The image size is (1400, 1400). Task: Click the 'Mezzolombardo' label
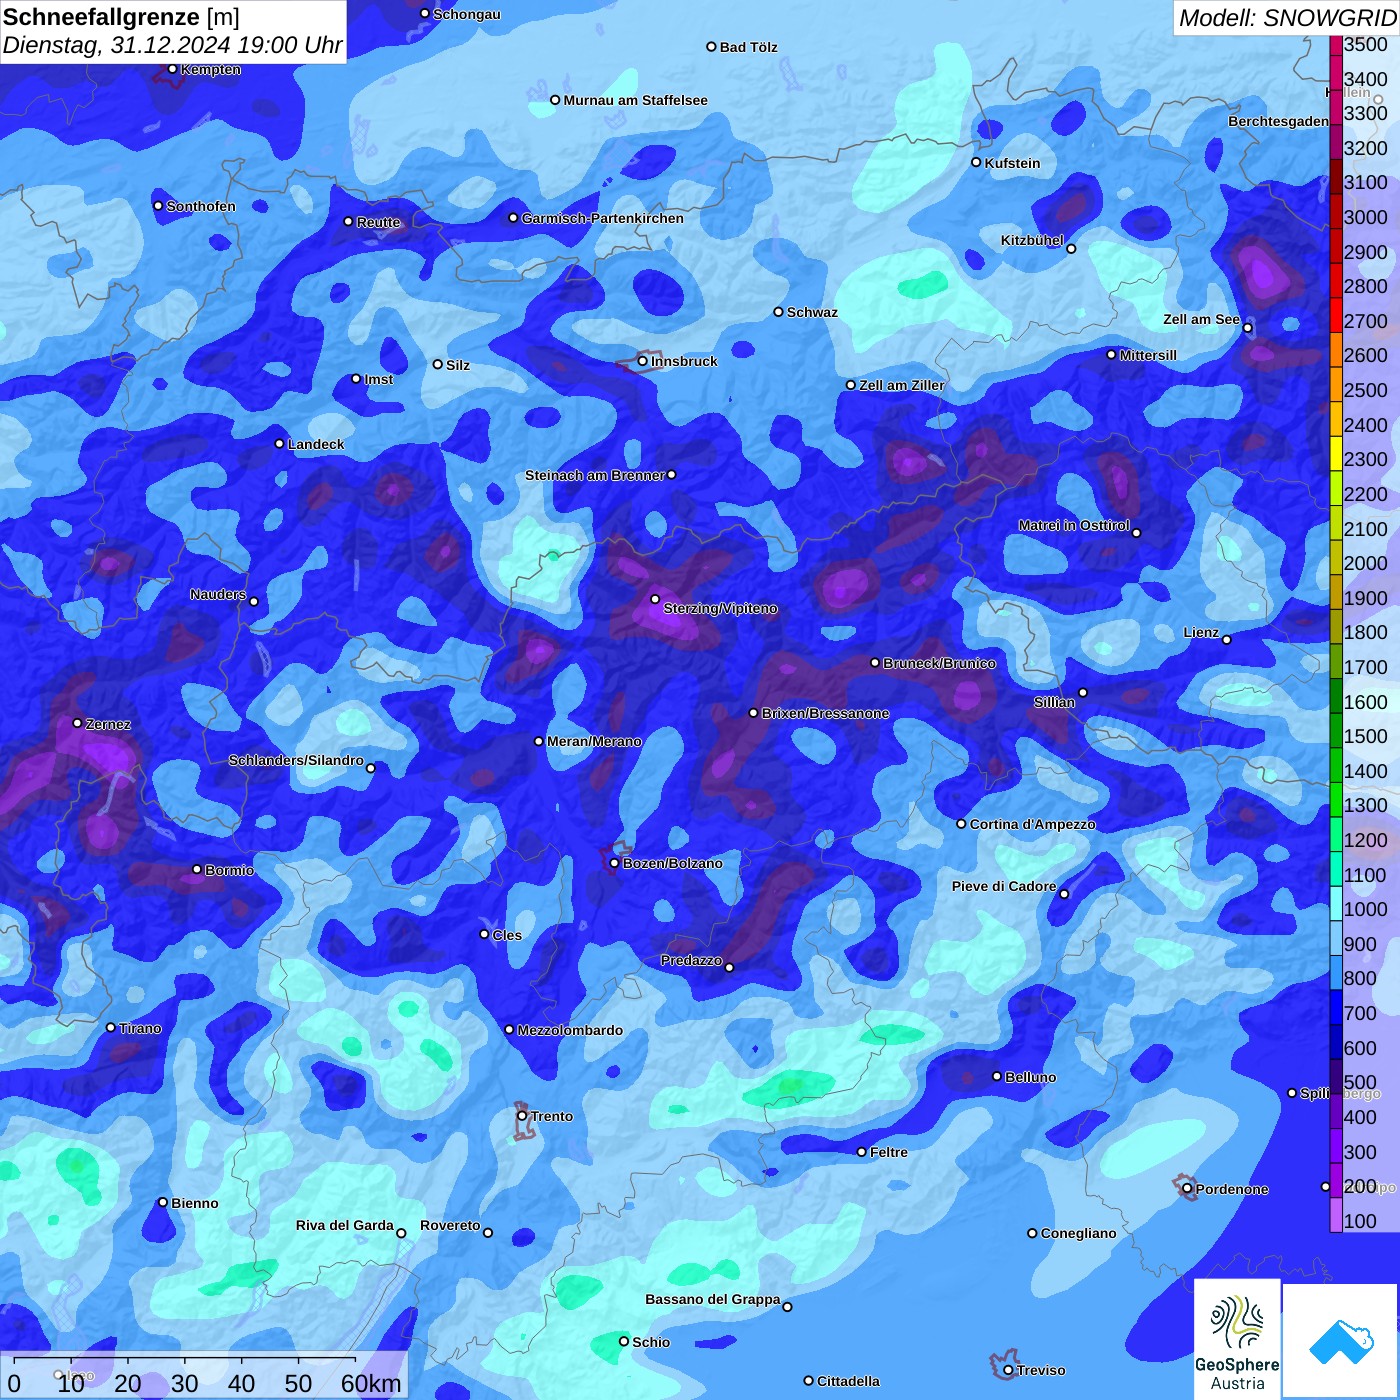pos(570,1030)
